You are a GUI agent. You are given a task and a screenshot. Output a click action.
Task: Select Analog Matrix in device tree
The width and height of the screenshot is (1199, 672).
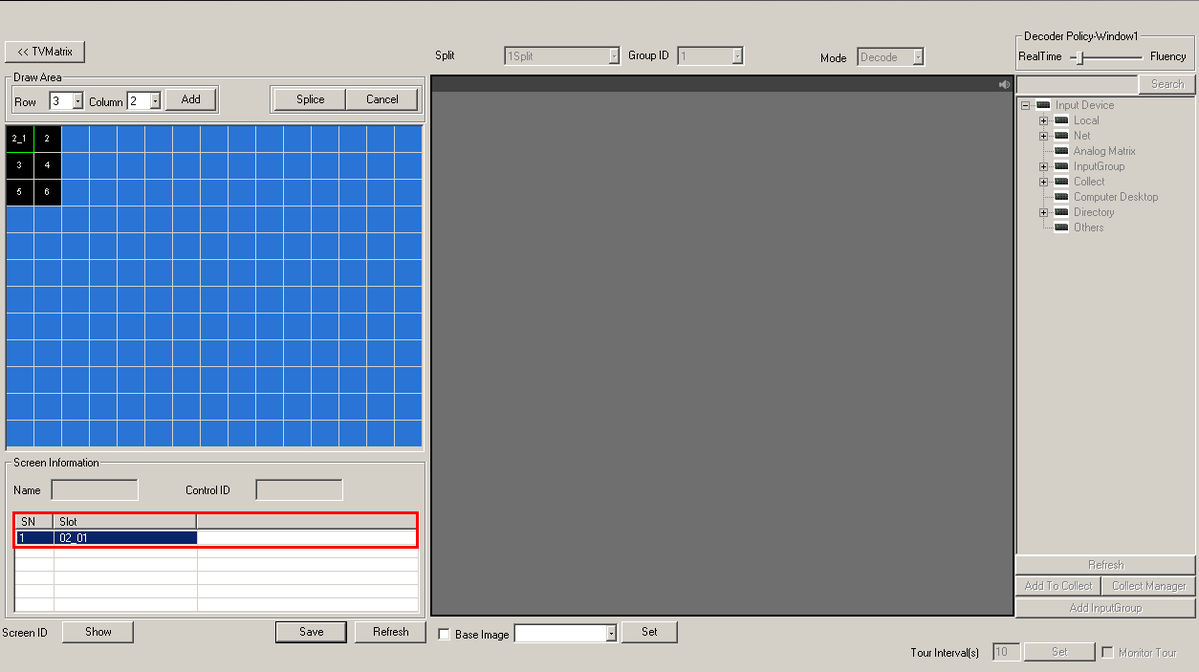(1104, 151)
